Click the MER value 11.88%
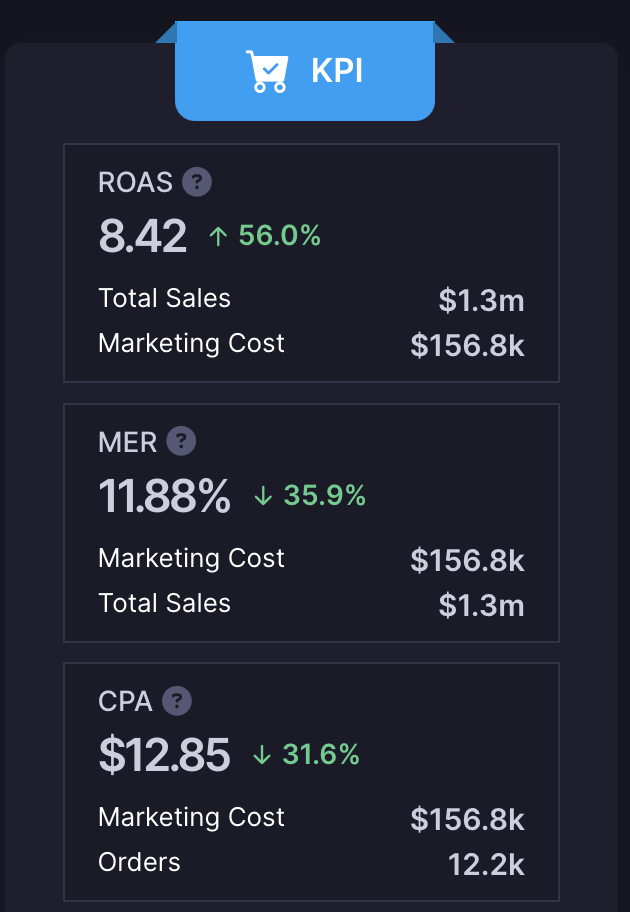The width and height of the screenshot is (630, 912). pyautogui.click(x=165, y=496)
